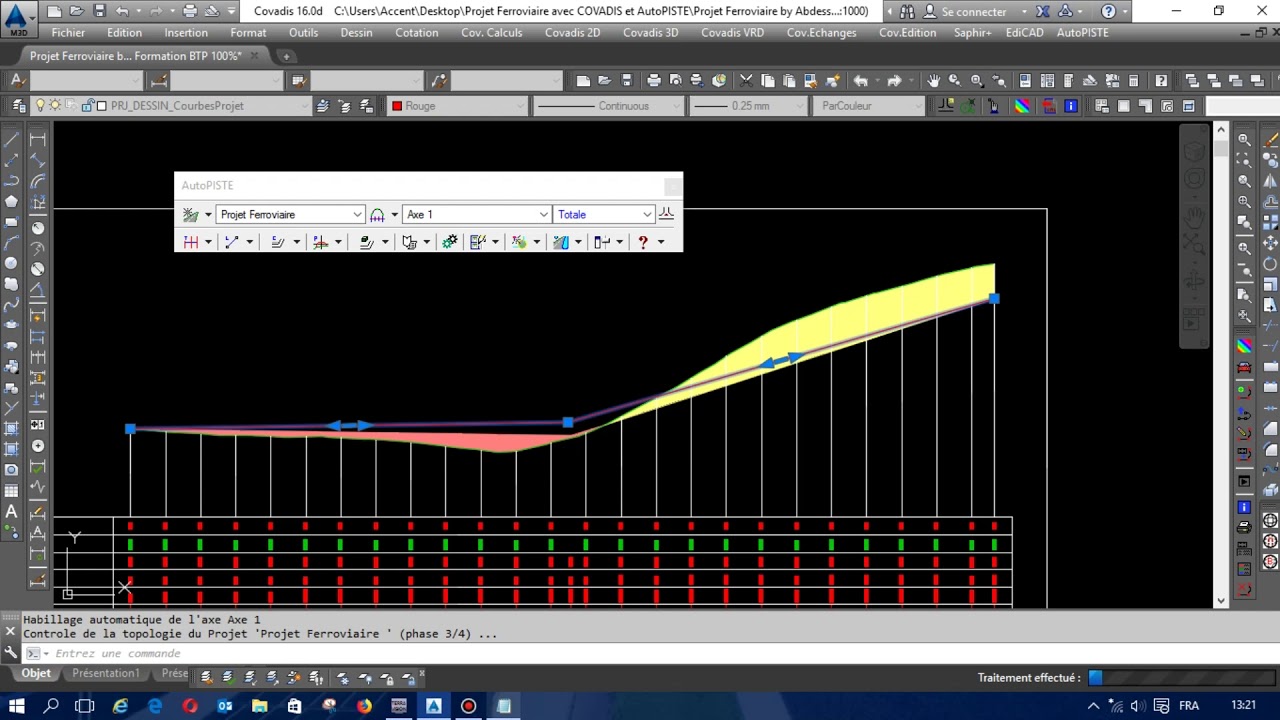Image resolution: width=1280 pixels, height=720 pixels.
Task: Click the AutoPISTE project manager icon
Action: 190,214
